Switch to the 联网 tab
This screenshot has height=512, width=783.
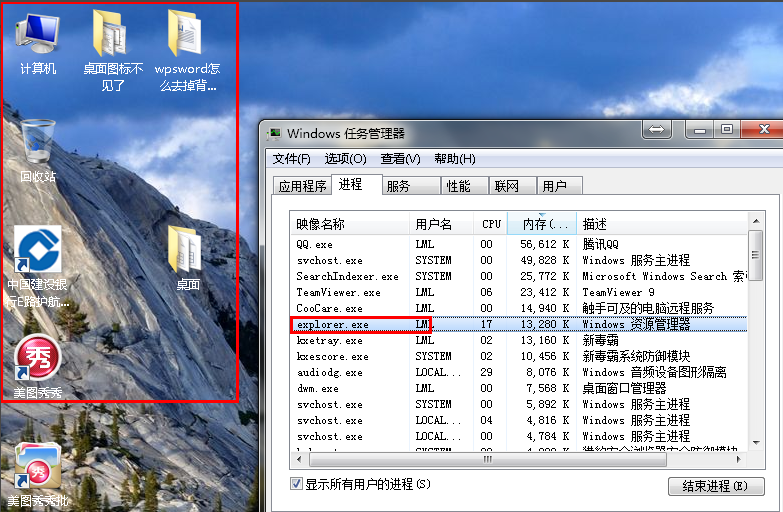pos(512,186)
